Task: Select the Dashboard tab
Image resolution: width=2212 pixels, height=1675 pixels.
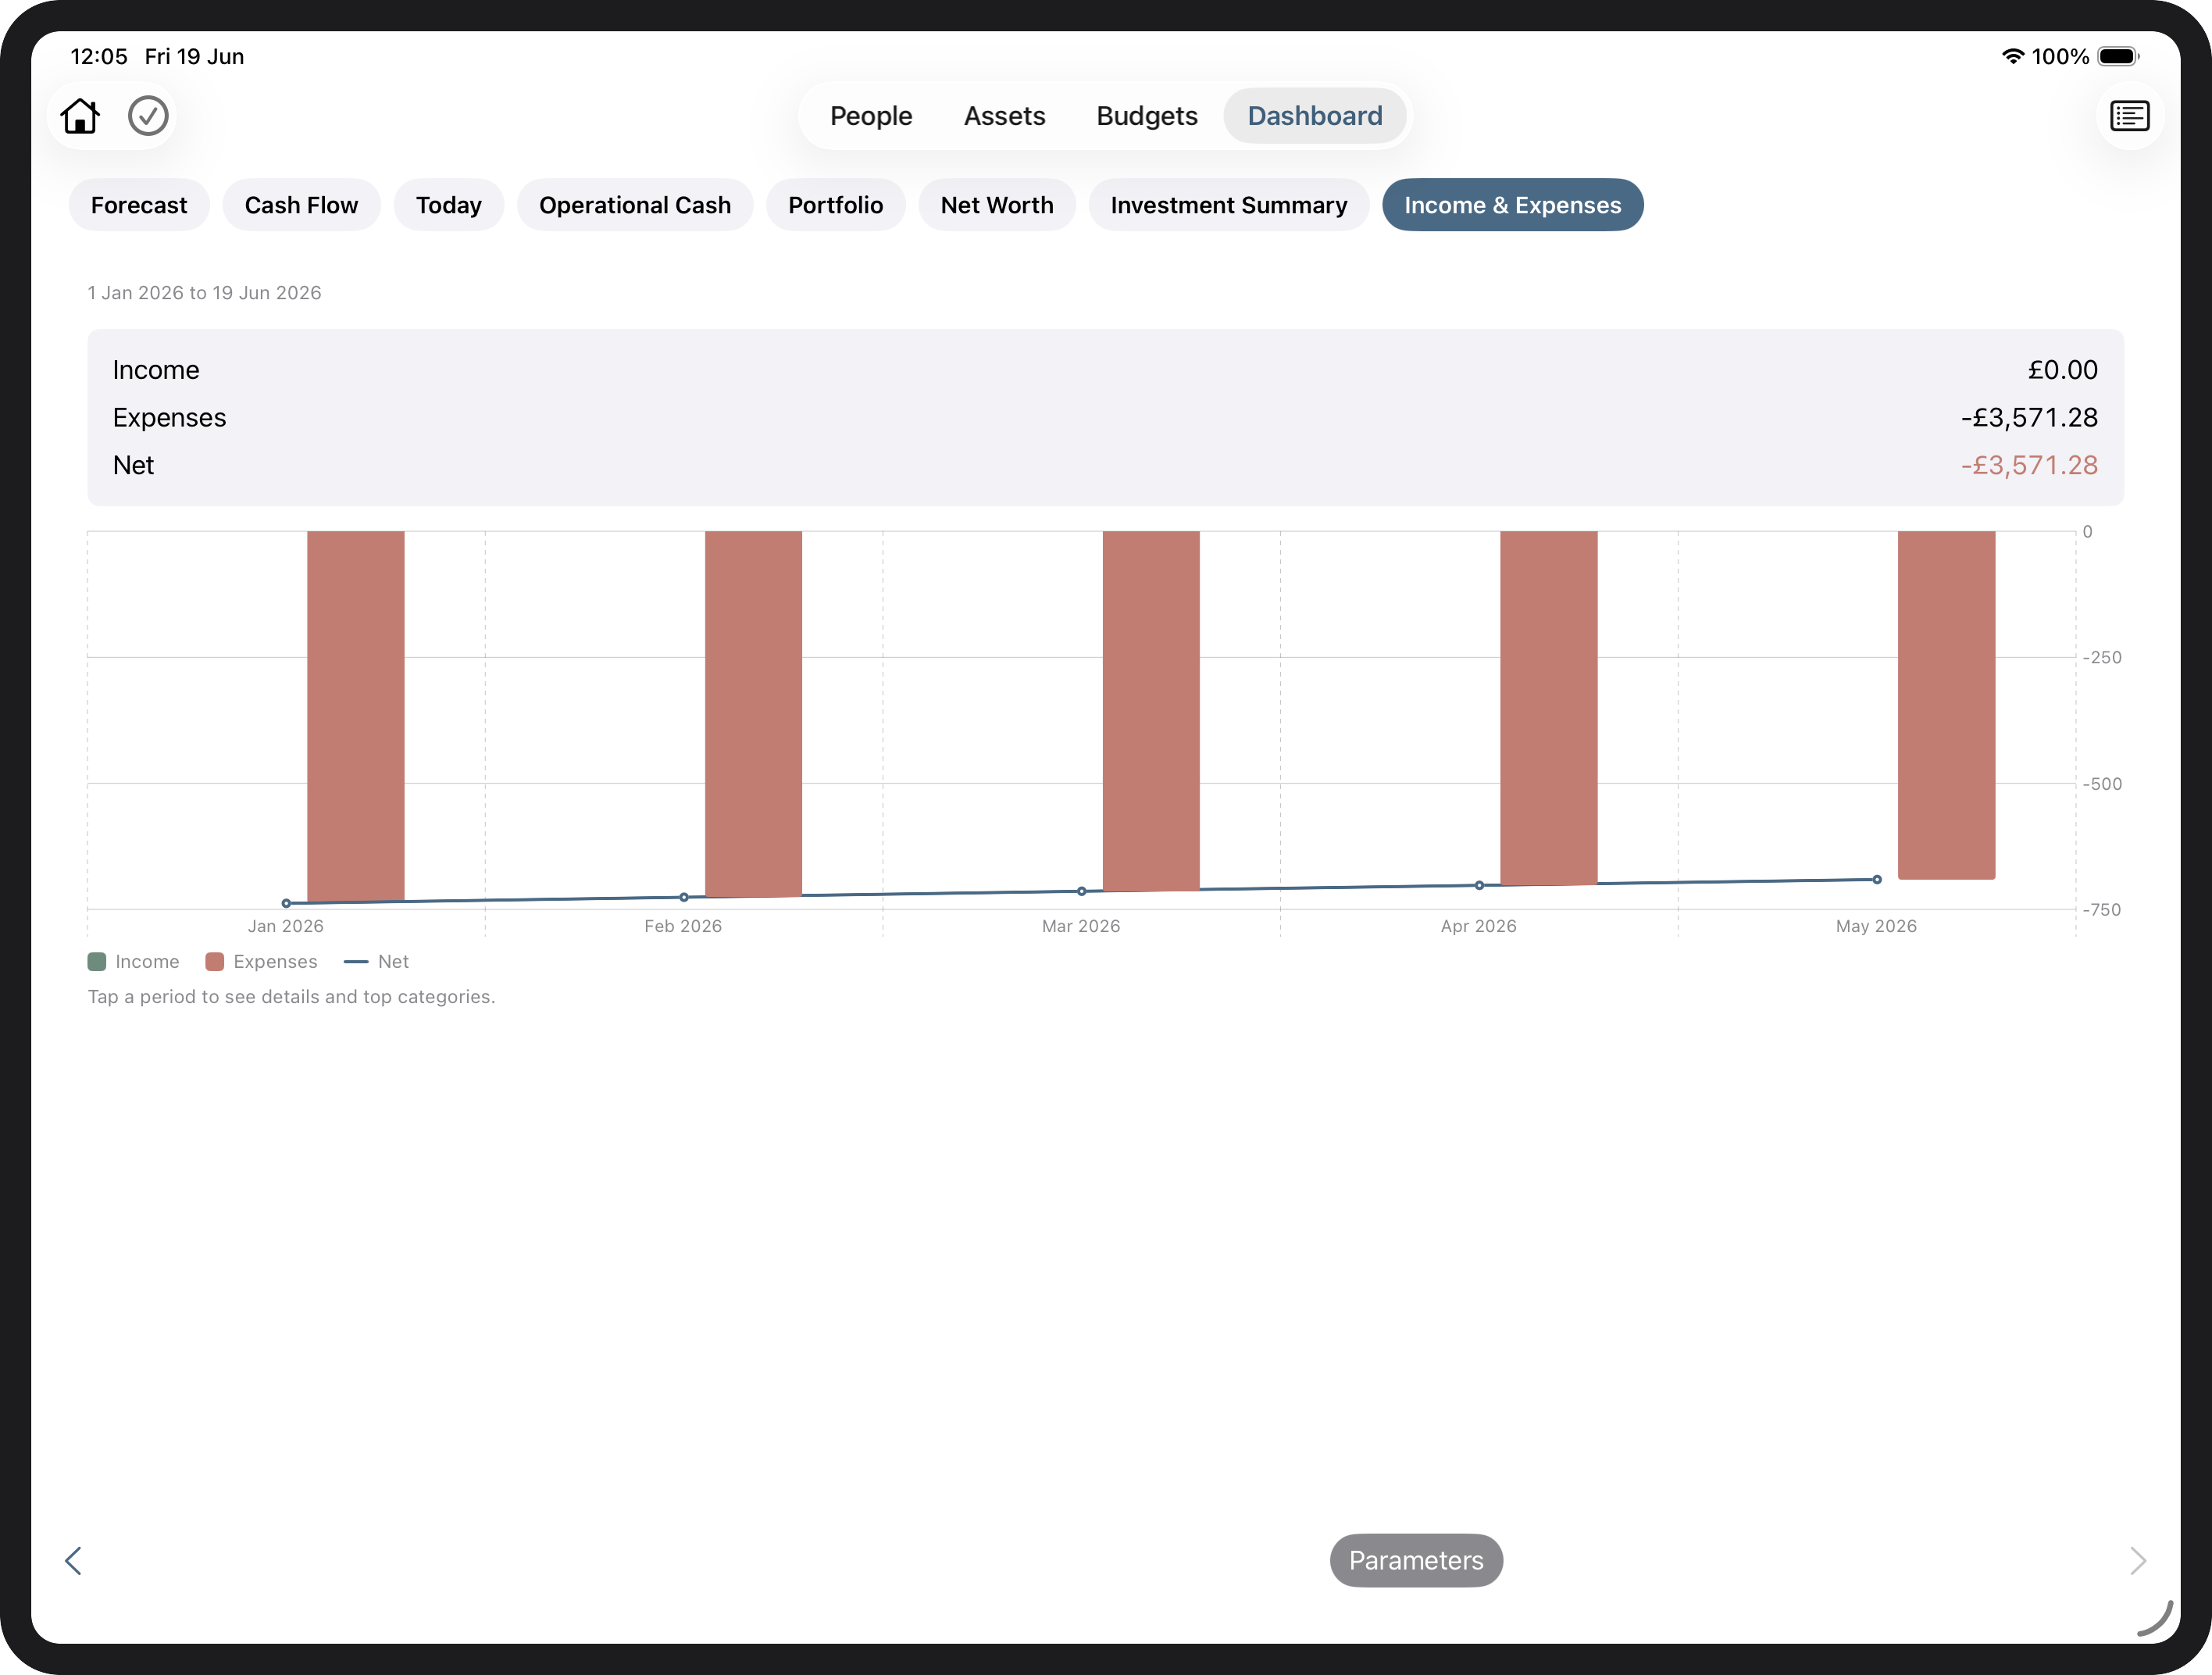Action: pos(1314,116)
